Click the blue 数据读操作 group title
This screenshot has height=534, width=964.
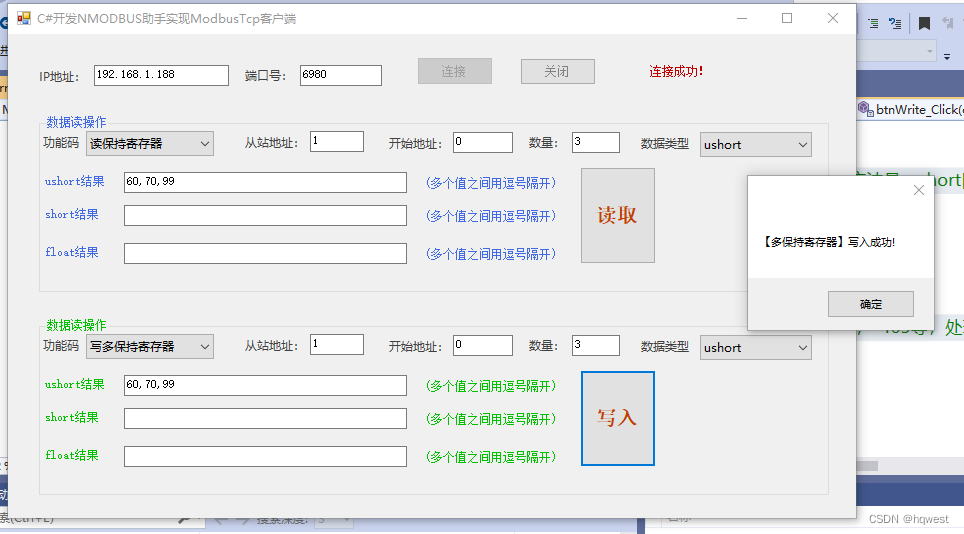point(76,122)
